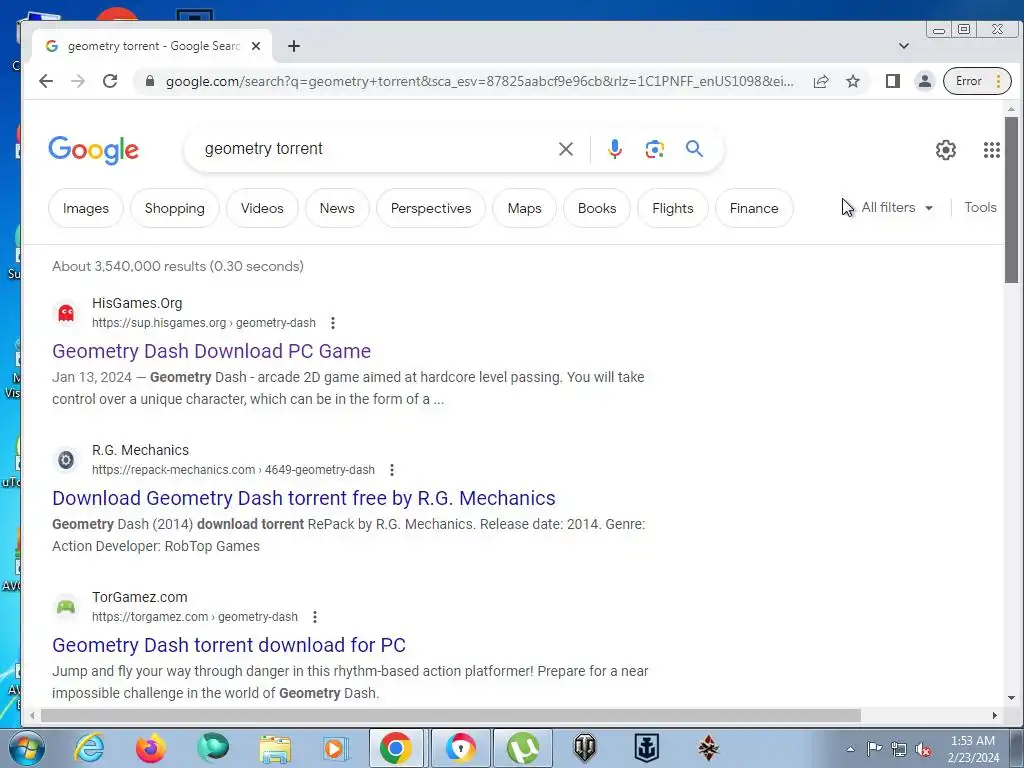Screen dimensions: 1024x768
Task: Open Geometry Dash torrent download for PC link
Action: 229,645
